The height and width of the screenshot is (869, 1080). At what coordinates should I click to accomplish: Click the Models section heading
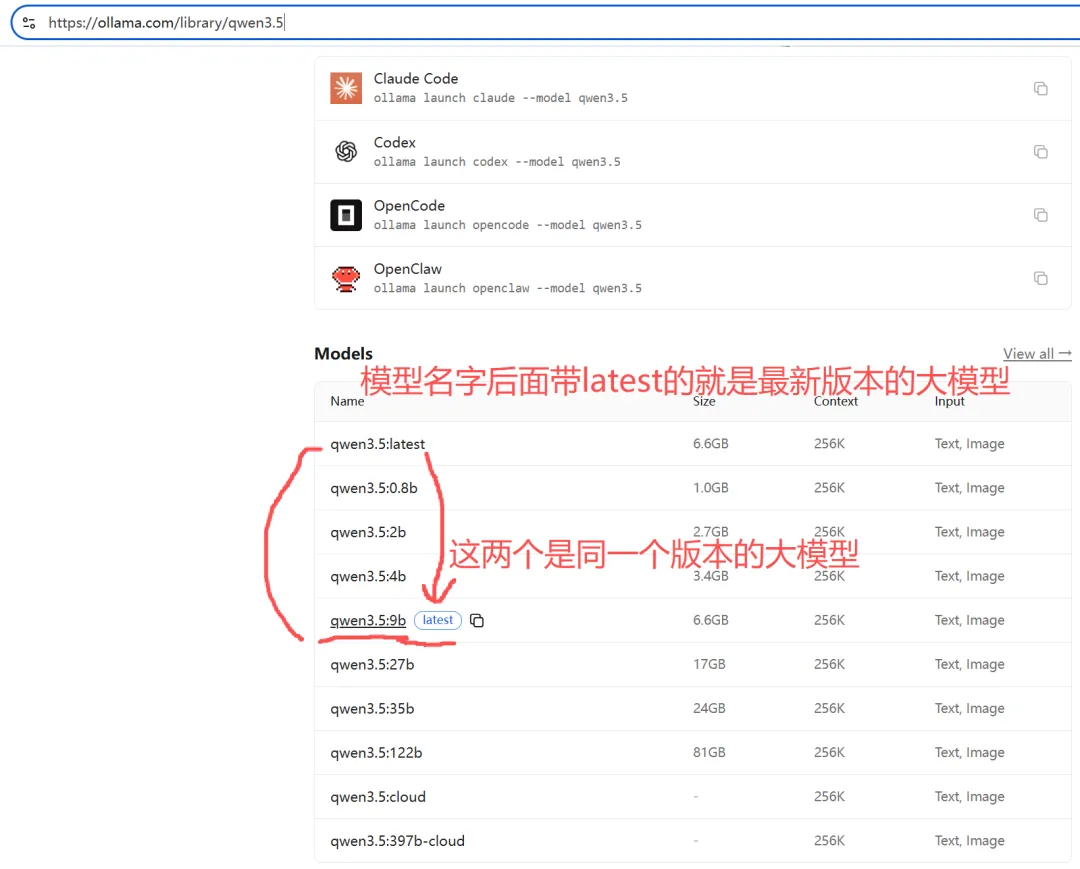coord(343,353)
